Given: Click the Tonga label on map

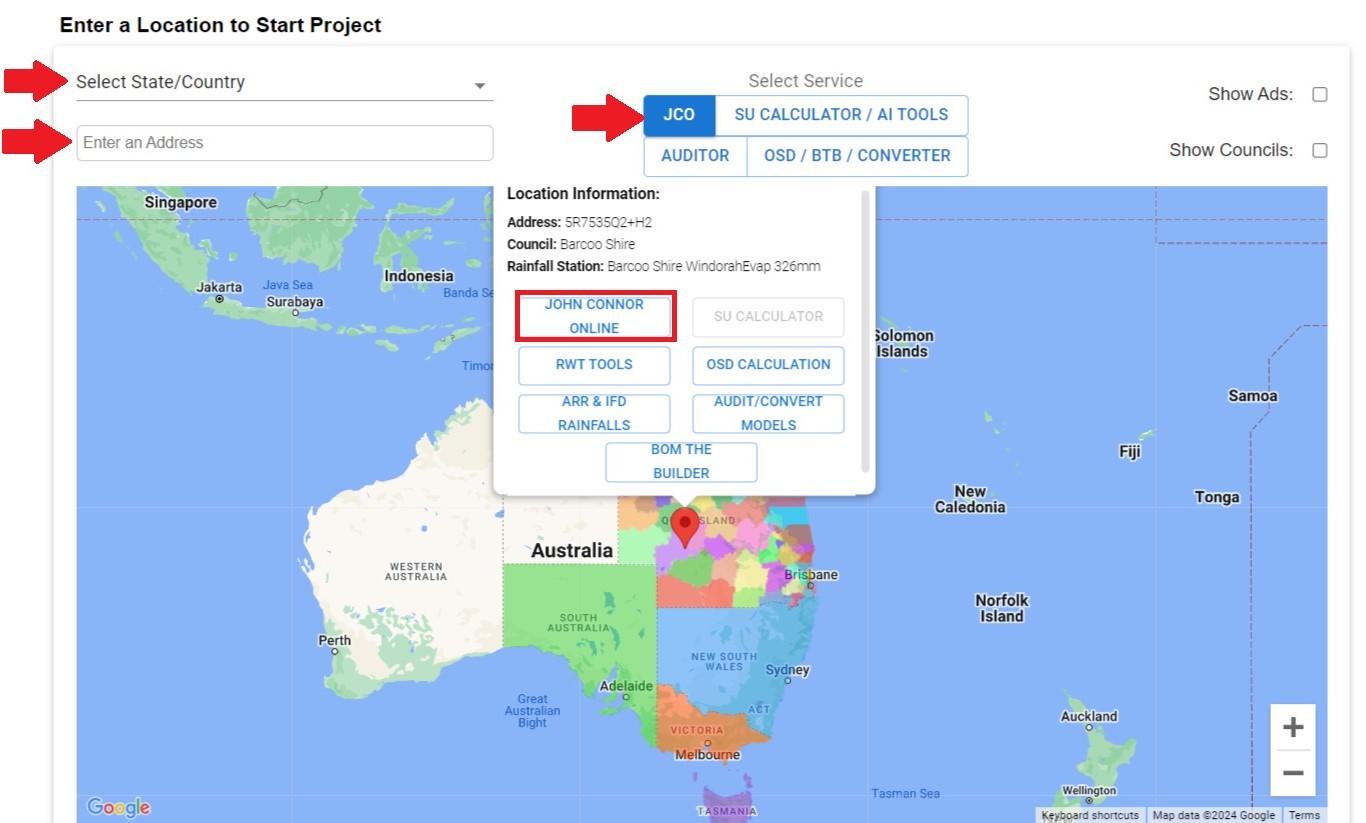Looking at the screenshot, I should point(1217,497).
